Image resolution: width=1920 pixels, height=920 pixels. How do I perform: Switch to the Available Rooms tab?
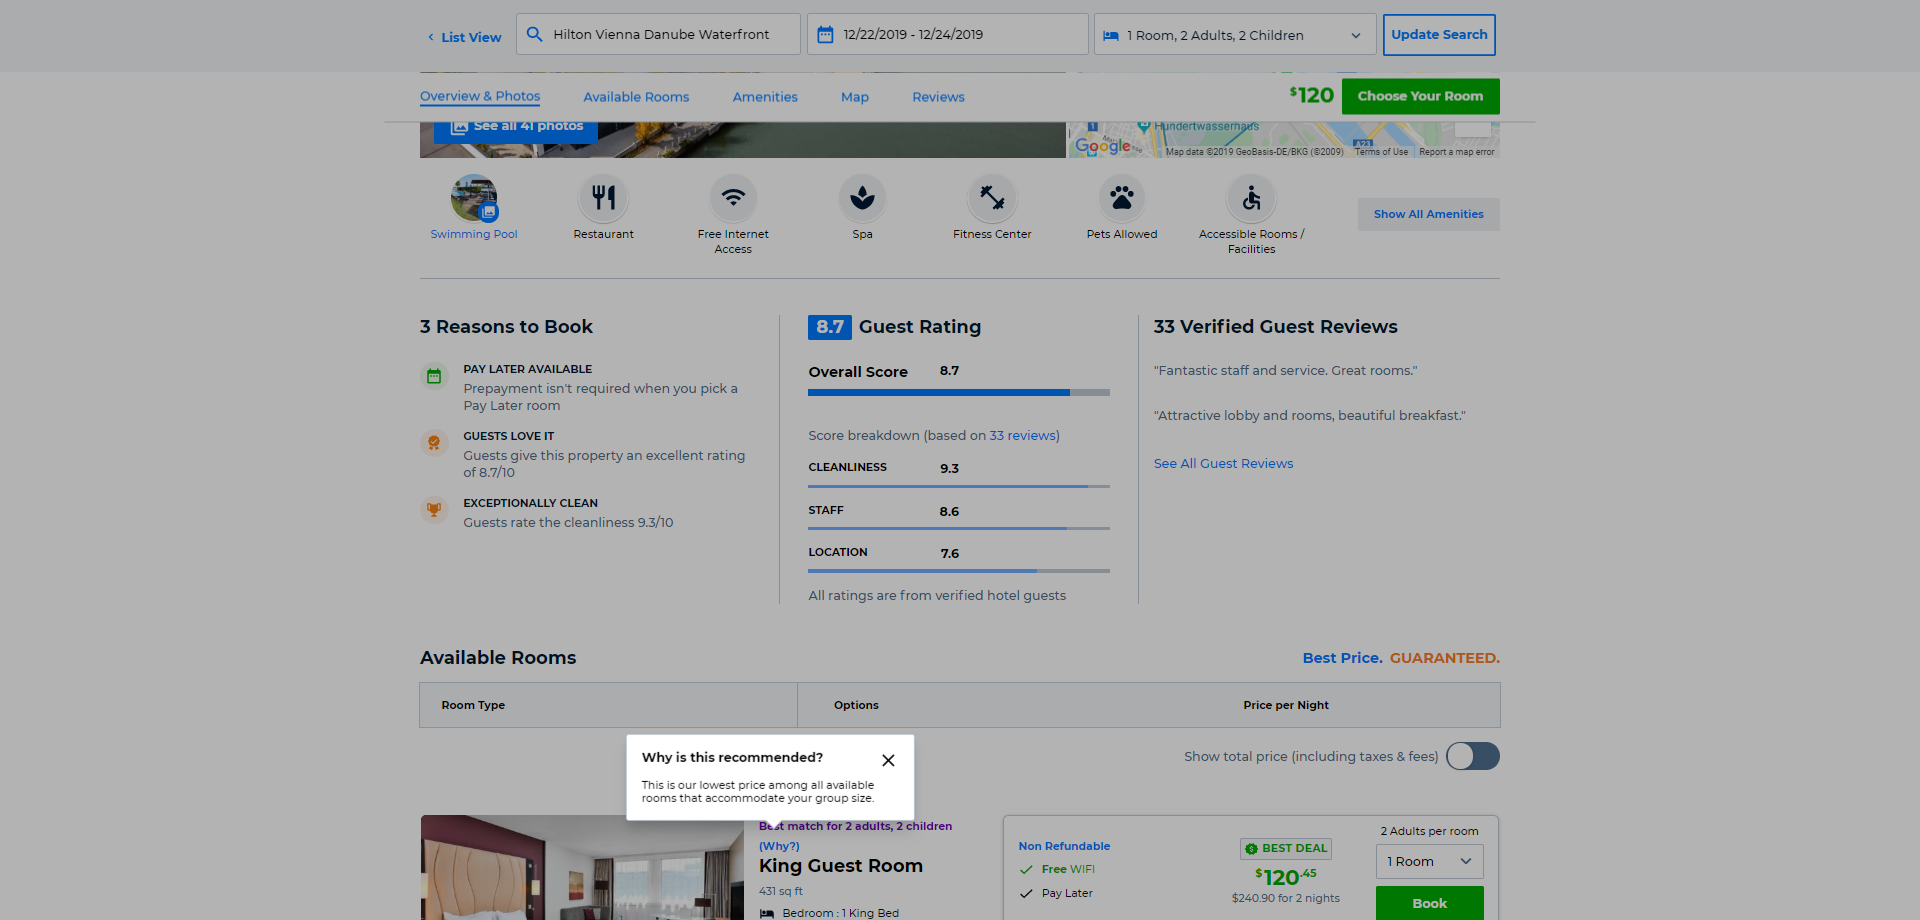[636, 97]
